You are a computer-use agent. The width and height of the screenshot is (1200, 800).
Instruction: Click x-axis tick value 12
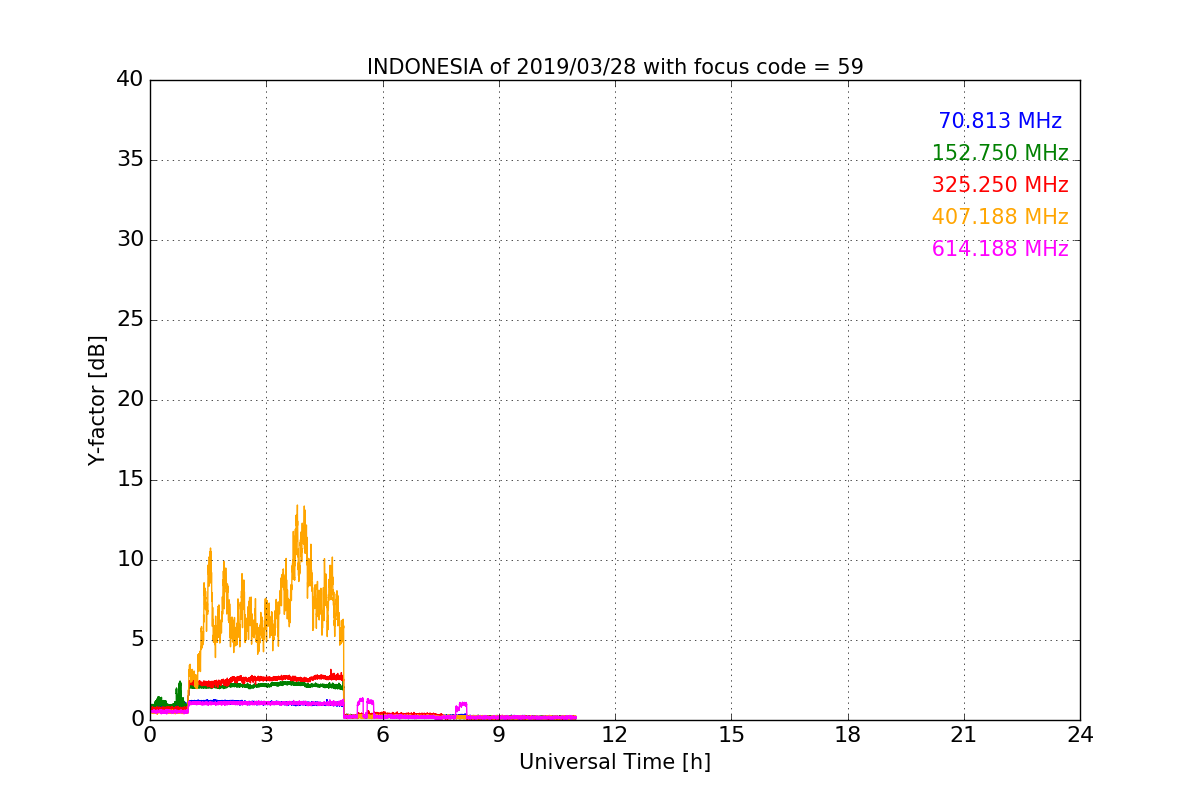tap(615, 735)
